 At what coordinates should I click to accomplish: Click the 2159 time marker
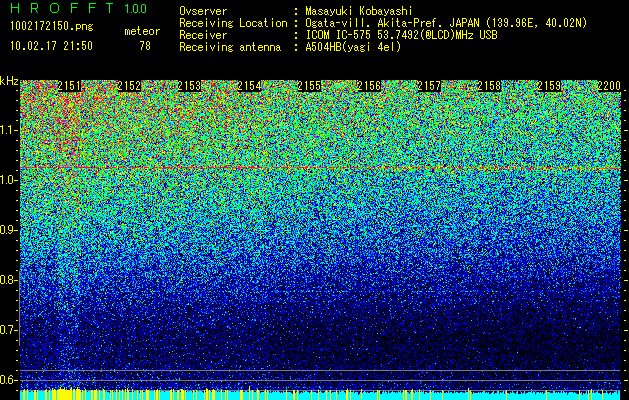[549, 86]
